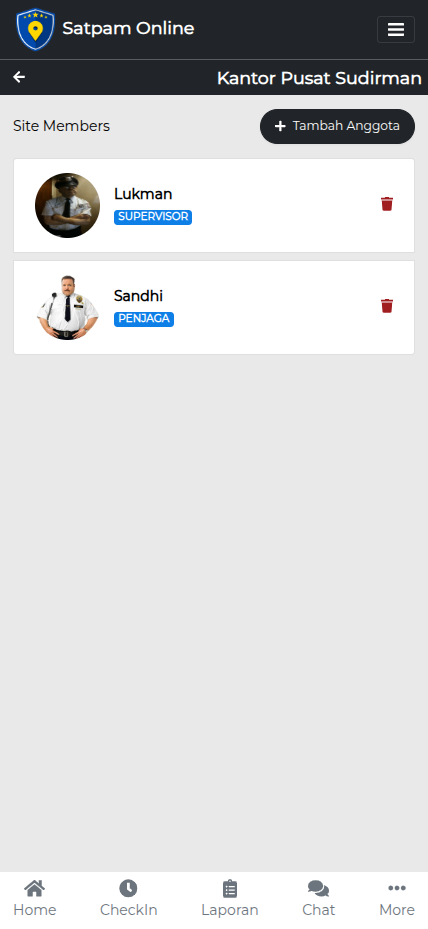Switch to the Laporan tab label

point(229,910)
